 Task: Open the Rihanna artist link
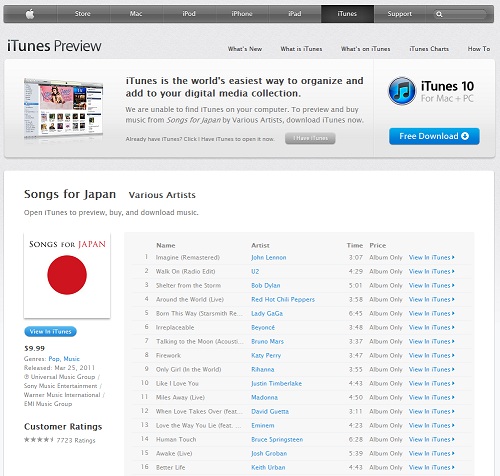[263, 370]
